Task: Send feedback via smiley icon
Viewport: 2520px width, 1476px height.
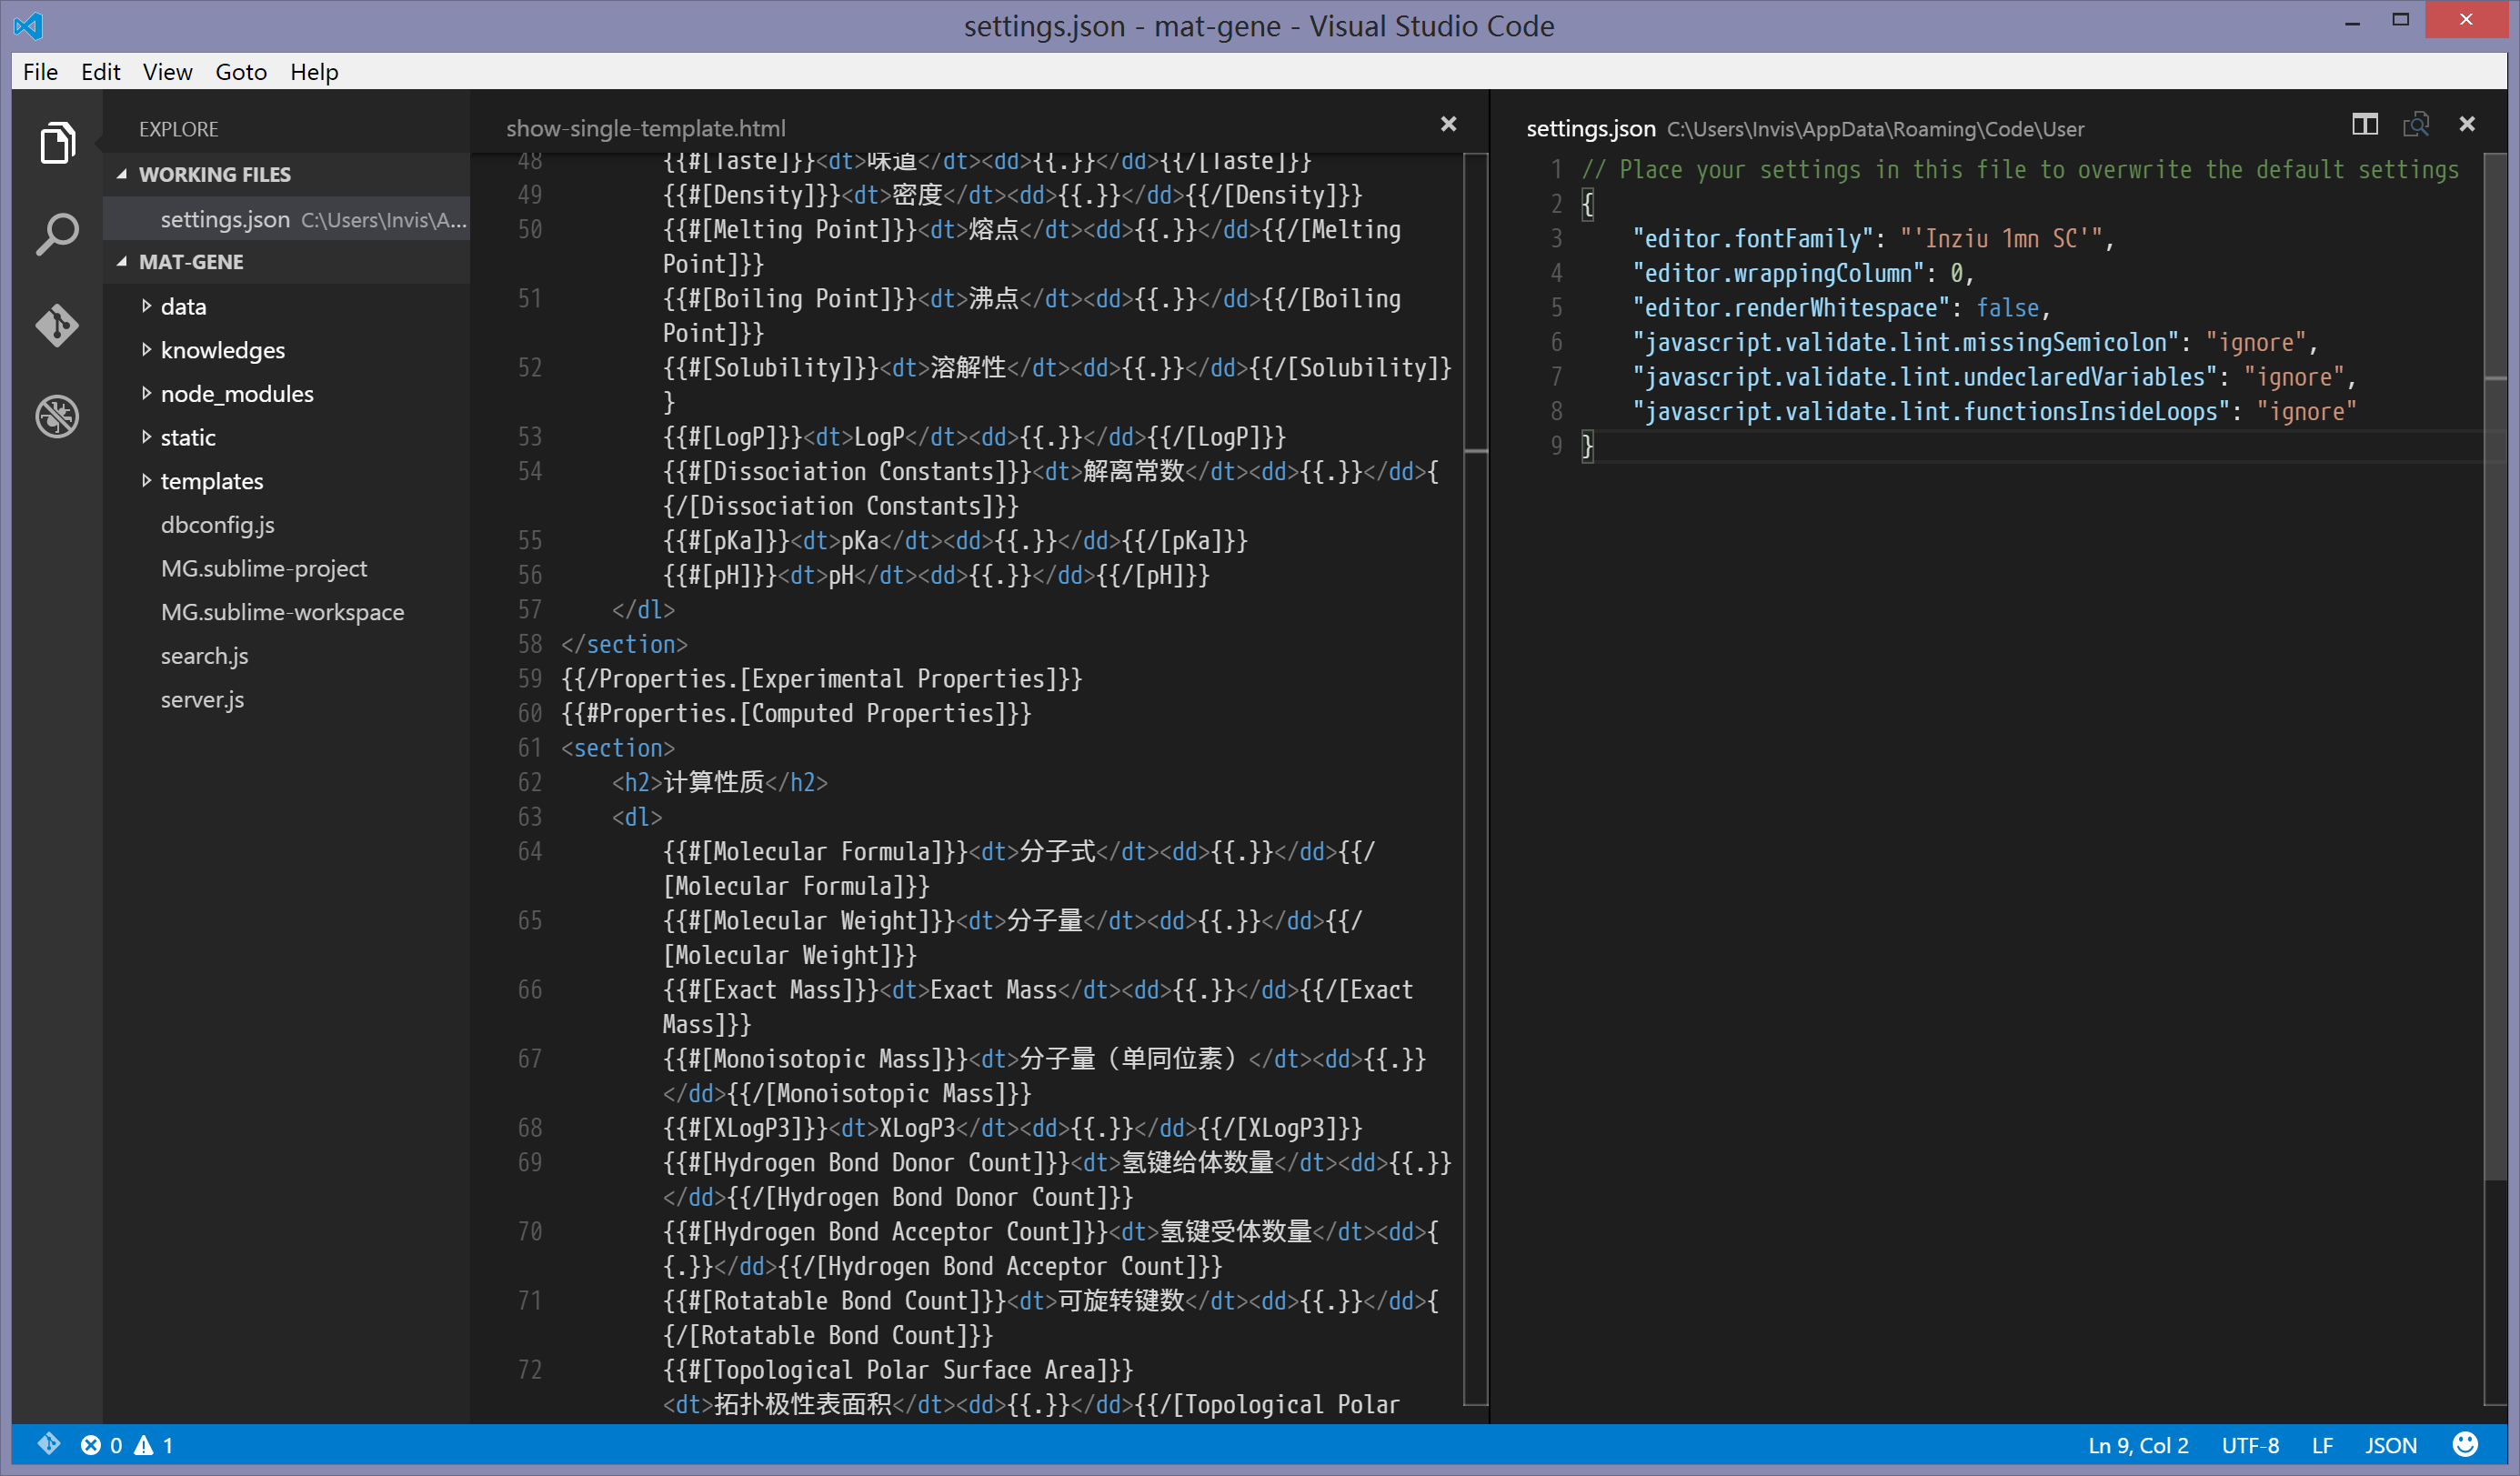Action: click(2465, 1444)
